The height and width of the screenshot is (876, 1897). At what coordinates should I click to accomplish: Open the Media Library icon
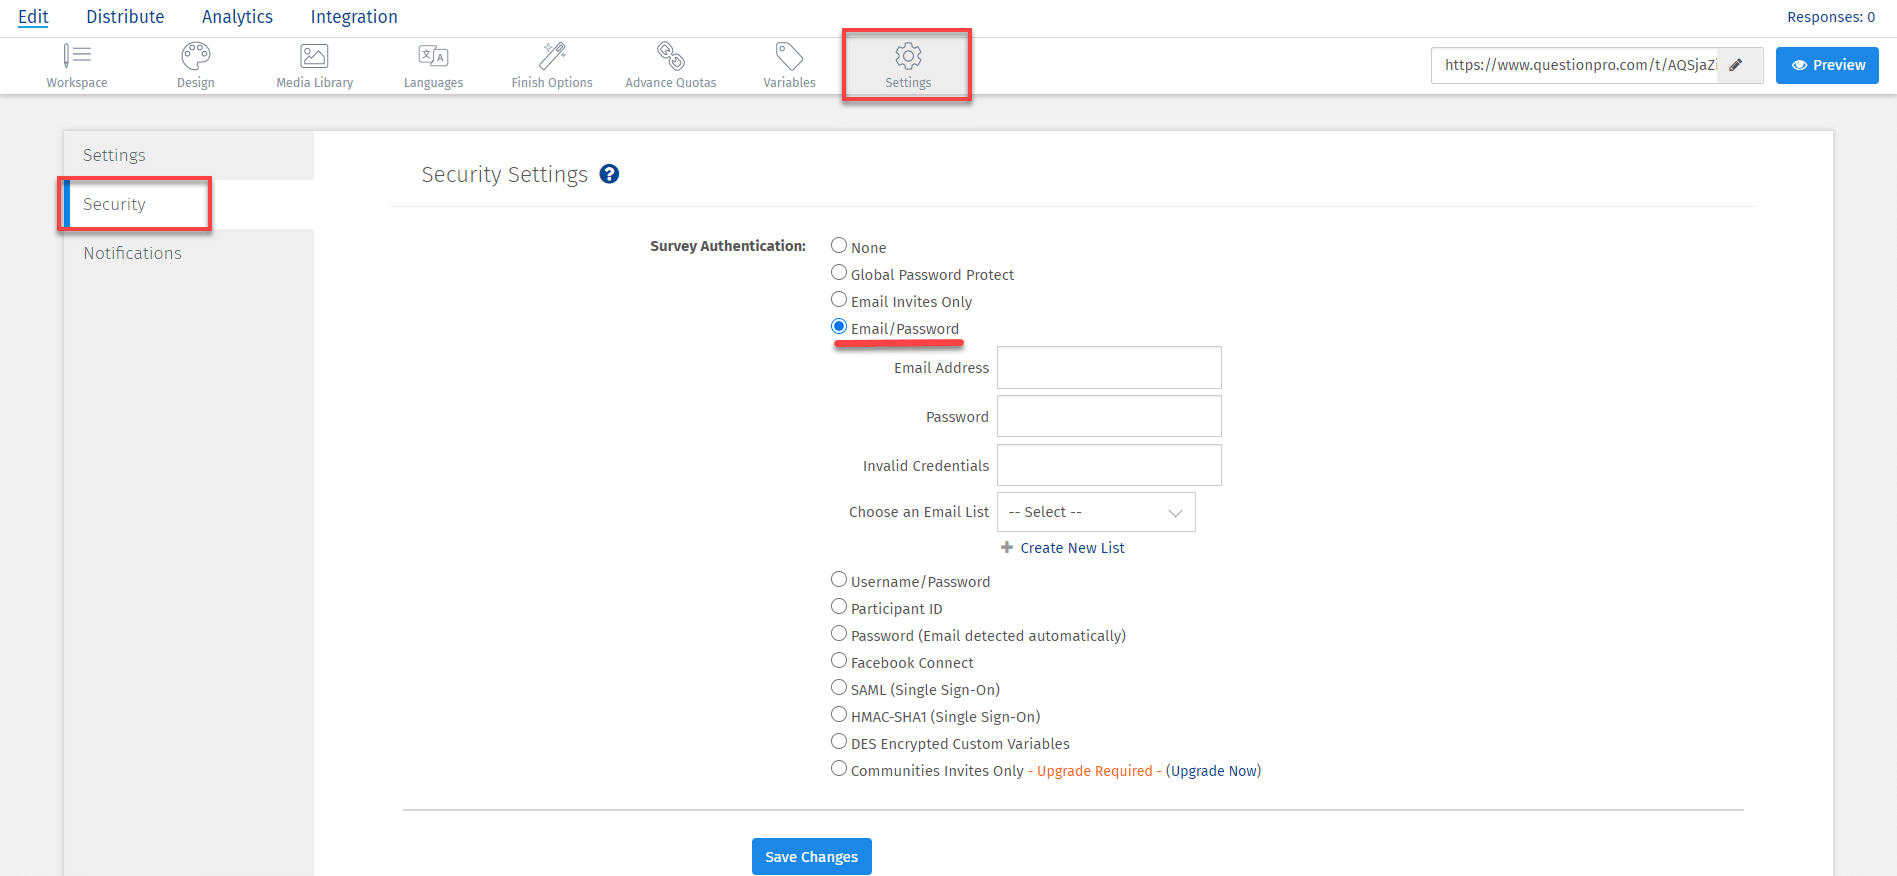(x=314, y=56)
